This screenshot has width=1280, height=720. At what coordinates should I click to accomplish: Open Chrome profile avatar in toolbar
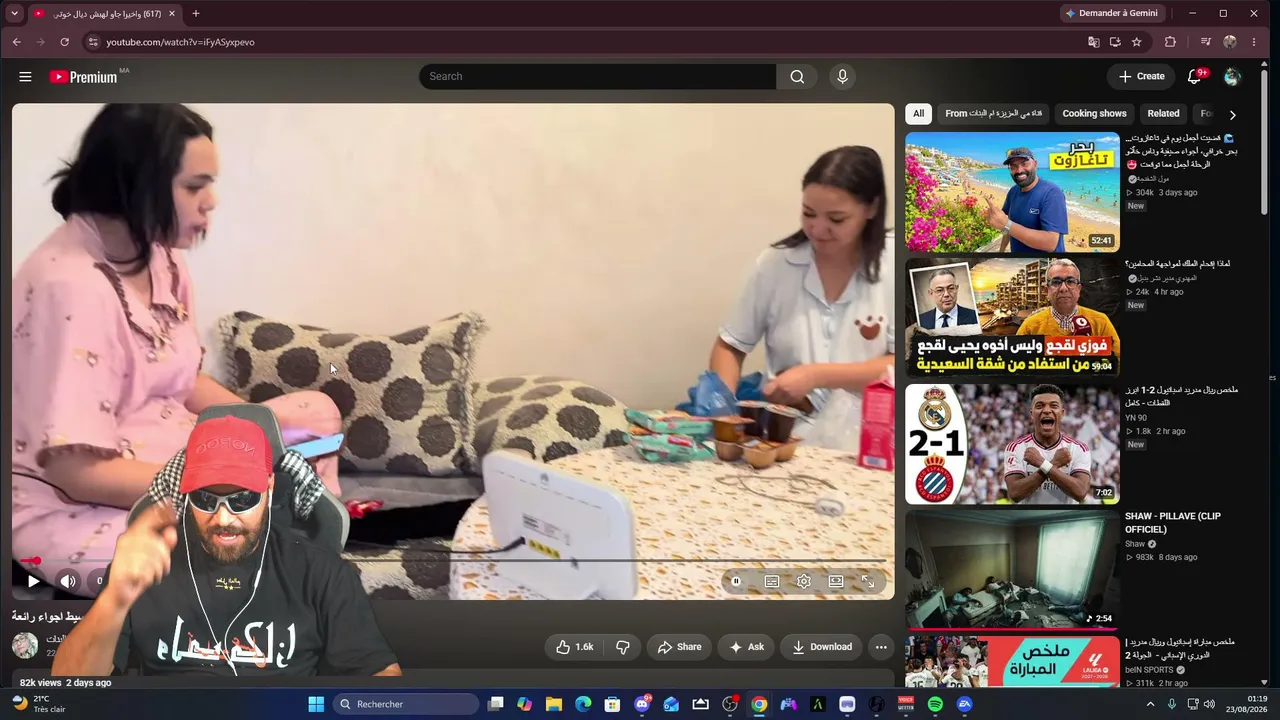point(1230,42)
